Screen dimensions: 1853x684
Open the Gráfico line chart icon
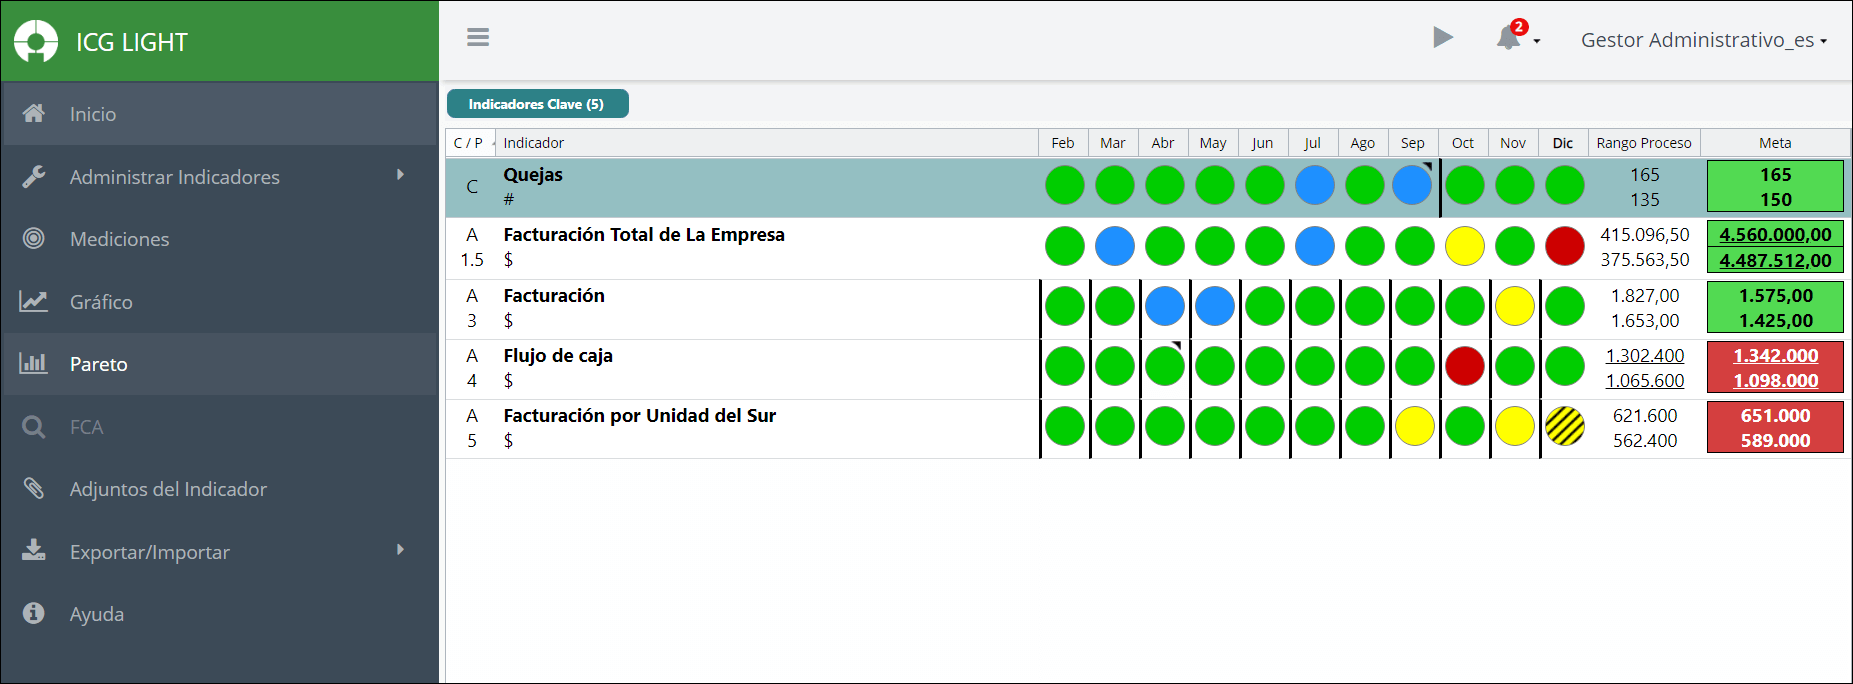tap(34, 301)
